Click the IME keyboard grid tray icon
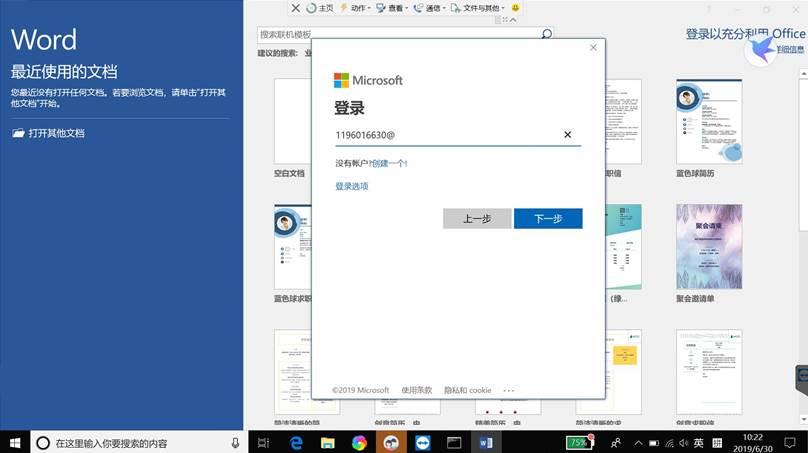The height and width of the screenshot is (453, 808). click(717, 443)
